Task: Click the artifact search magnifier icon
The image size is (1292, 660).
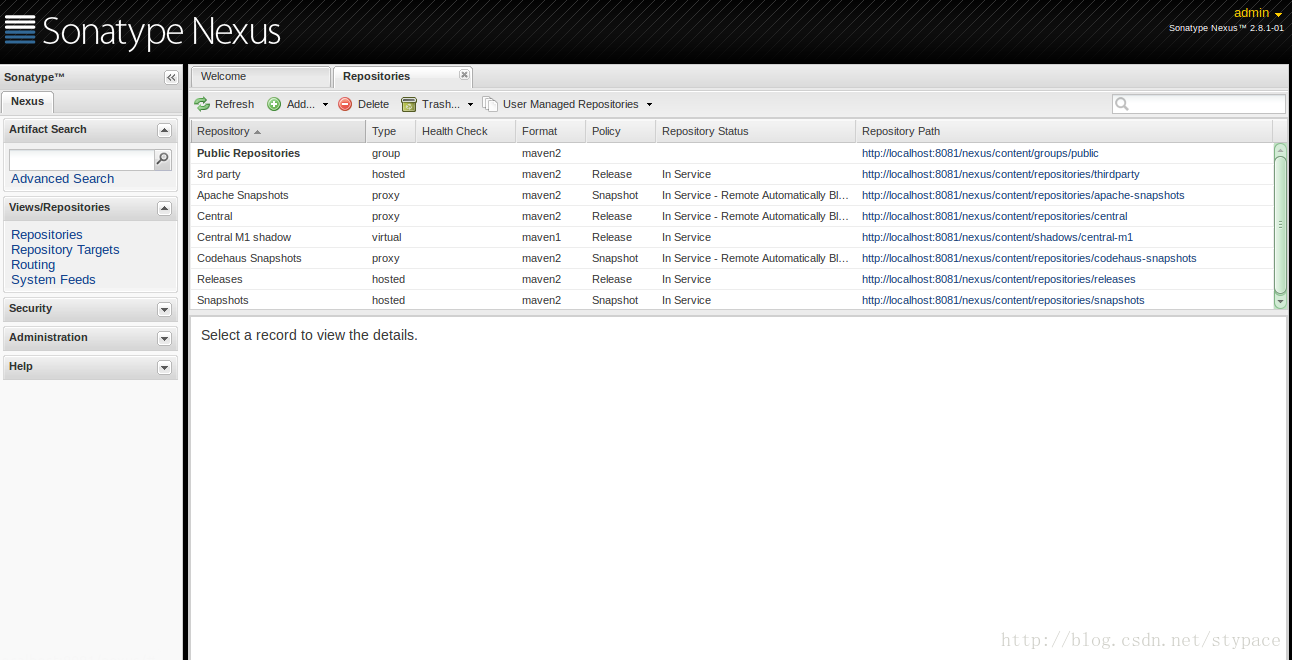Action: (162, 159)
